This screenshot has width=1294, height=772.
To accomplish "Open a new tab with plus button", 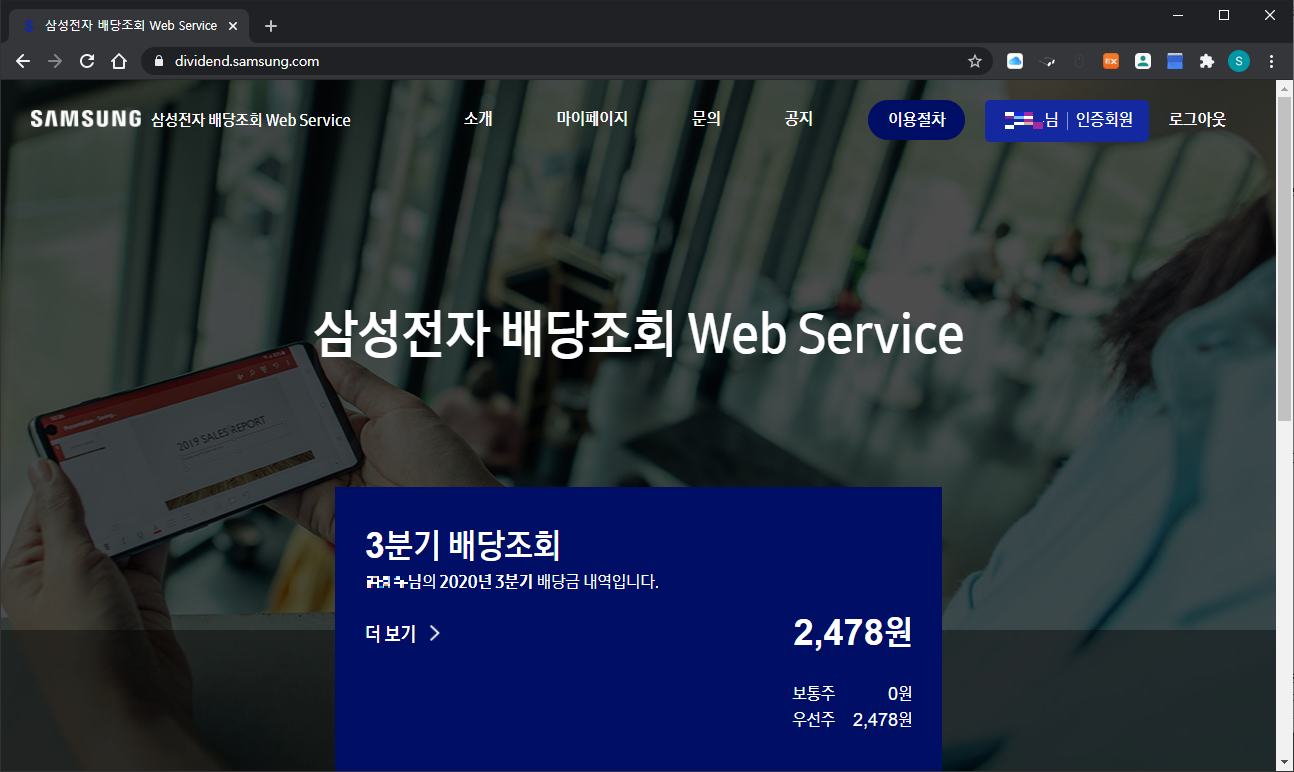I will point(270,26).
